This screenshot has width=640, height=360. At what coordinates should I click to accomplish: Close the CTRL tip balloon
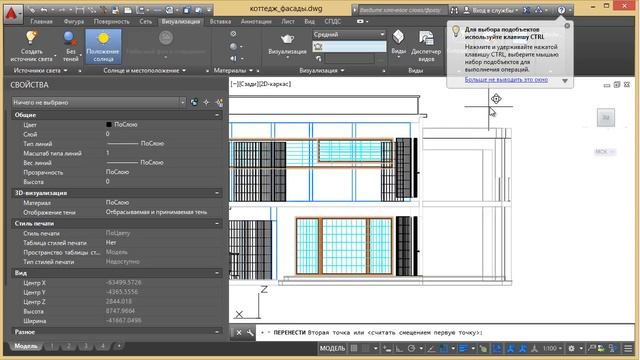(567, 26)
